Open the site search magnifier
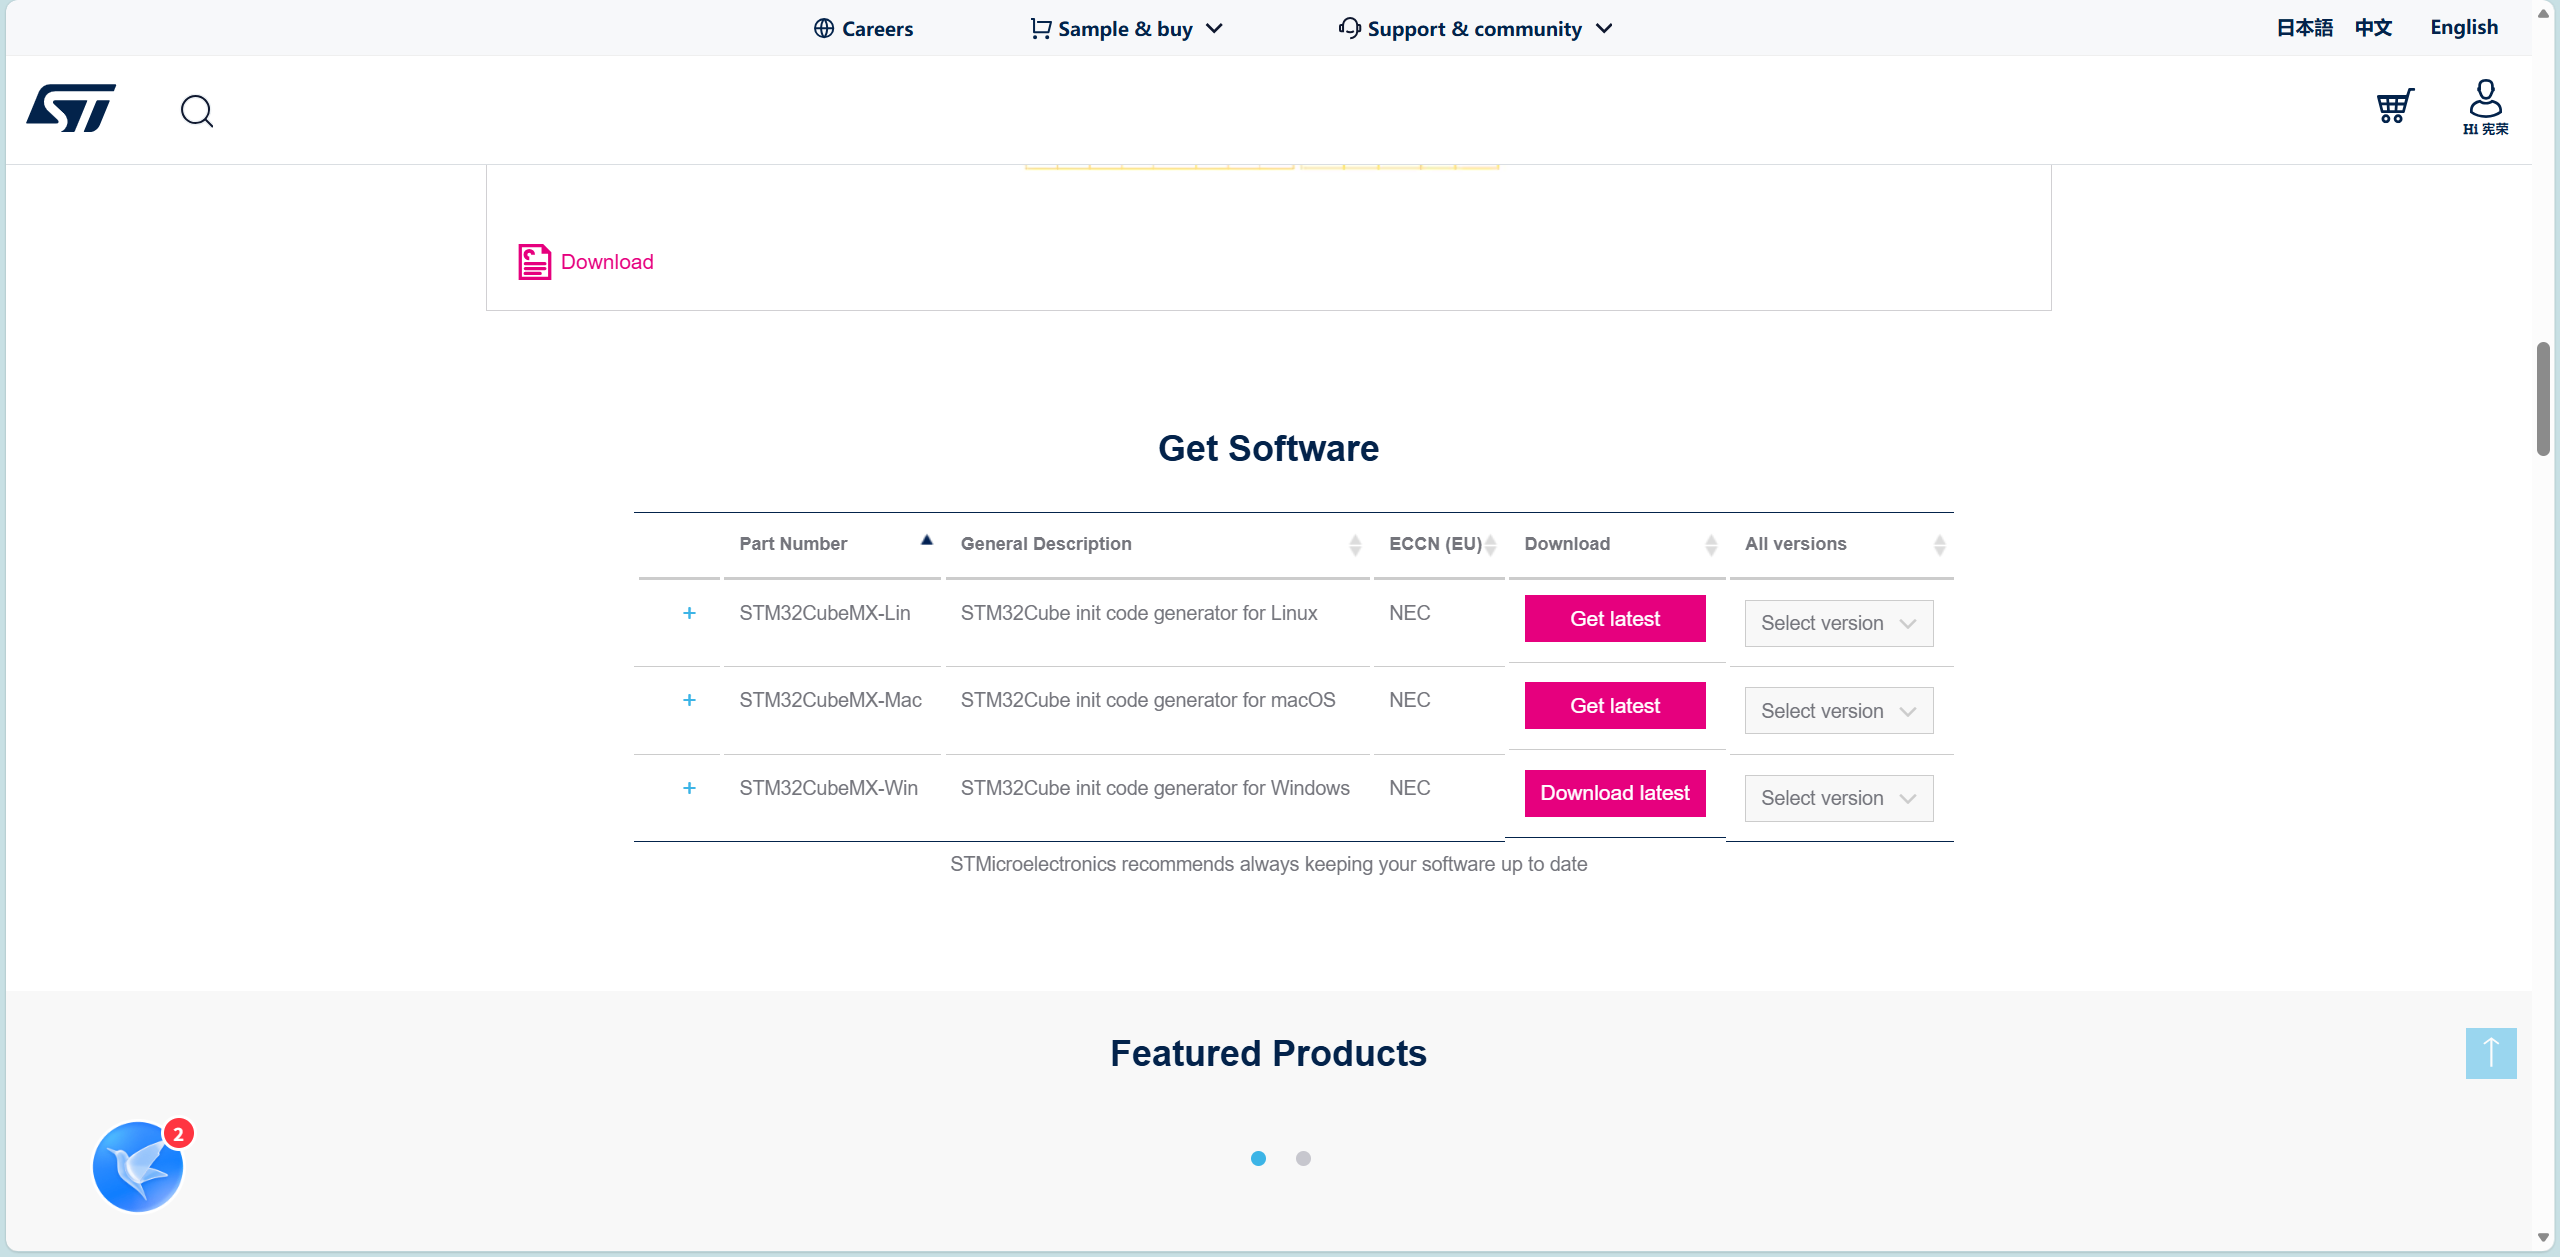Screen dimensions: 2560x1257 tap(197, 111)
